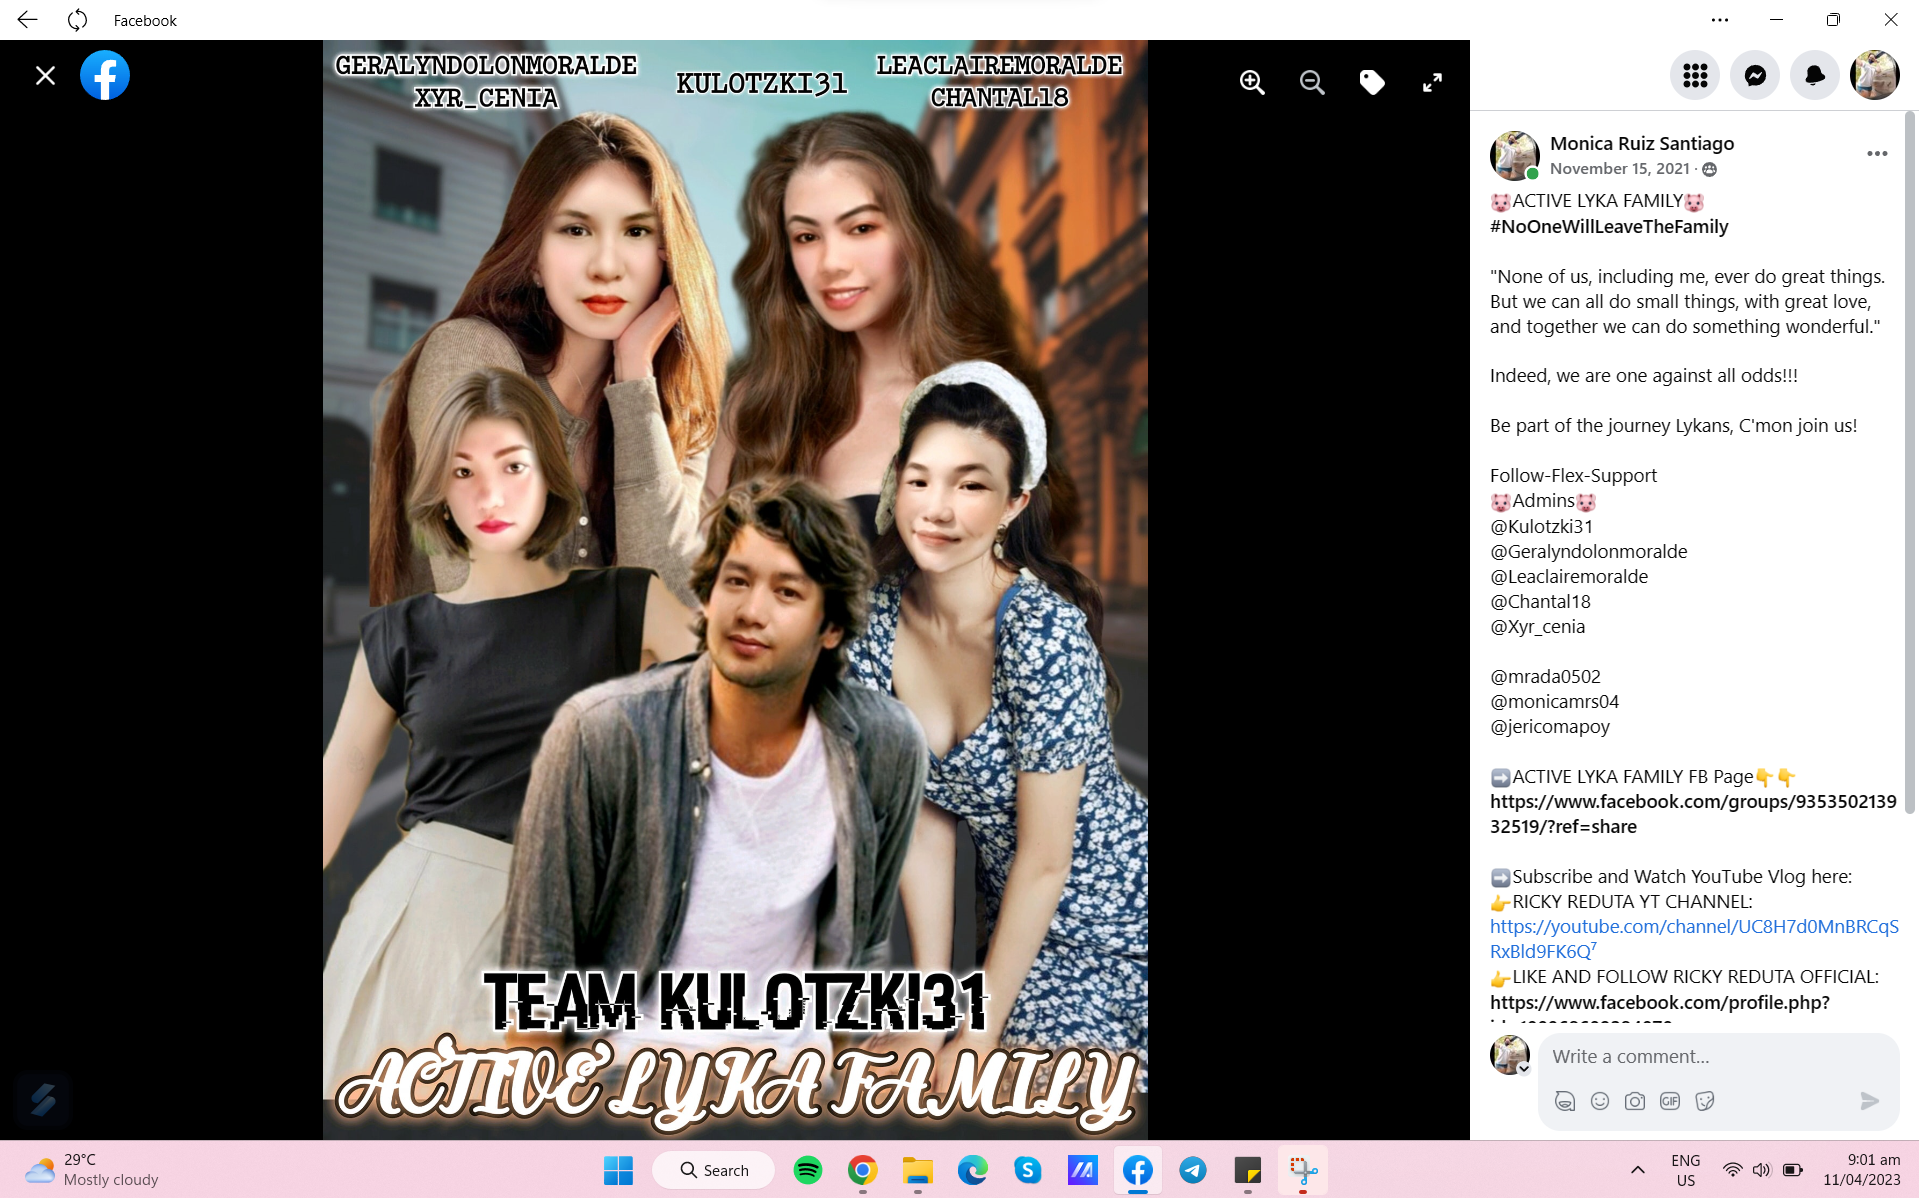Enter fullscreen photo view

pos(1432,83)
